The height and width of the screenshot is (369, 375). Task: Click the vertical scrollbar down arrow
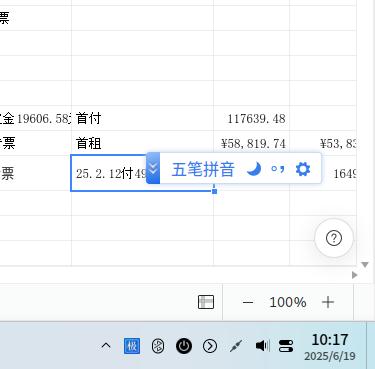pos(365,265)
